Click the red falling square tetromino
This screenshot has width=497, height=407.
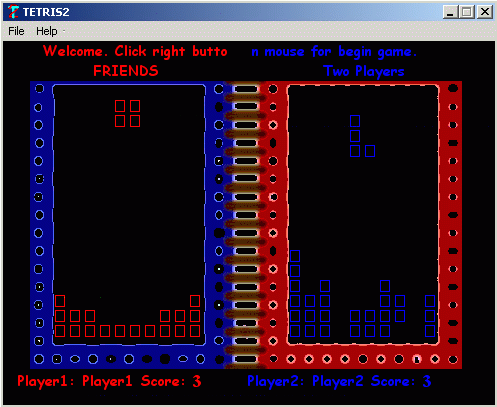click(x=127, y=113)
